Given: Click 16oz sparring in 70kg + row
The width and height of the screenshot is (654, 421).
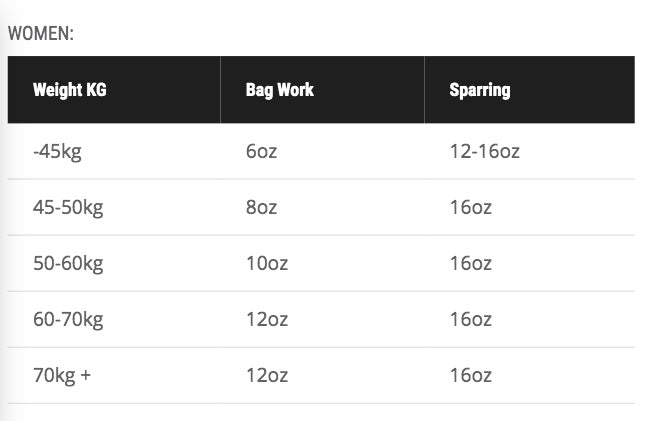Looking at the screenshot, I should [x=471, y=376].
